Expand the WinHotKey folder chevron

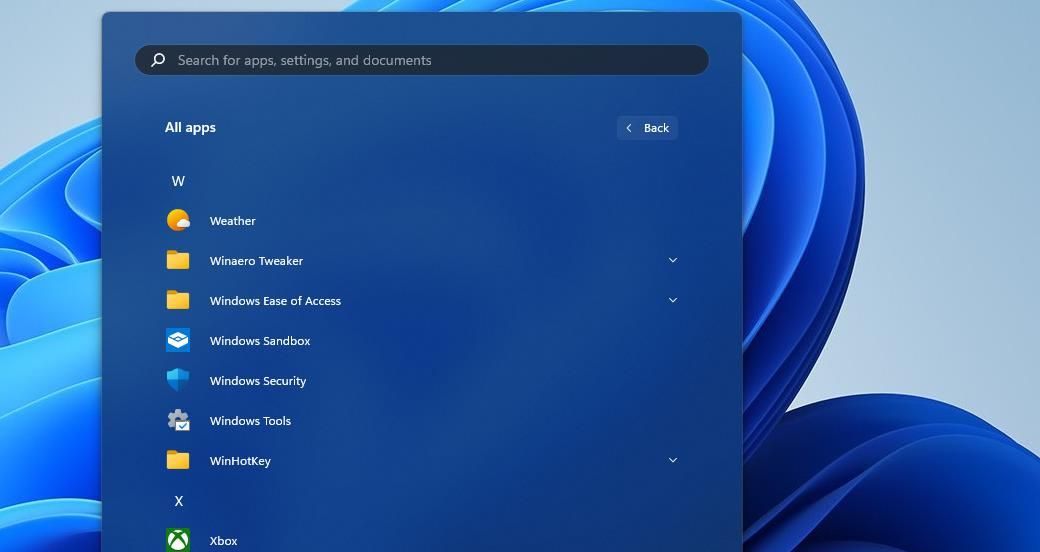[673, 460]
